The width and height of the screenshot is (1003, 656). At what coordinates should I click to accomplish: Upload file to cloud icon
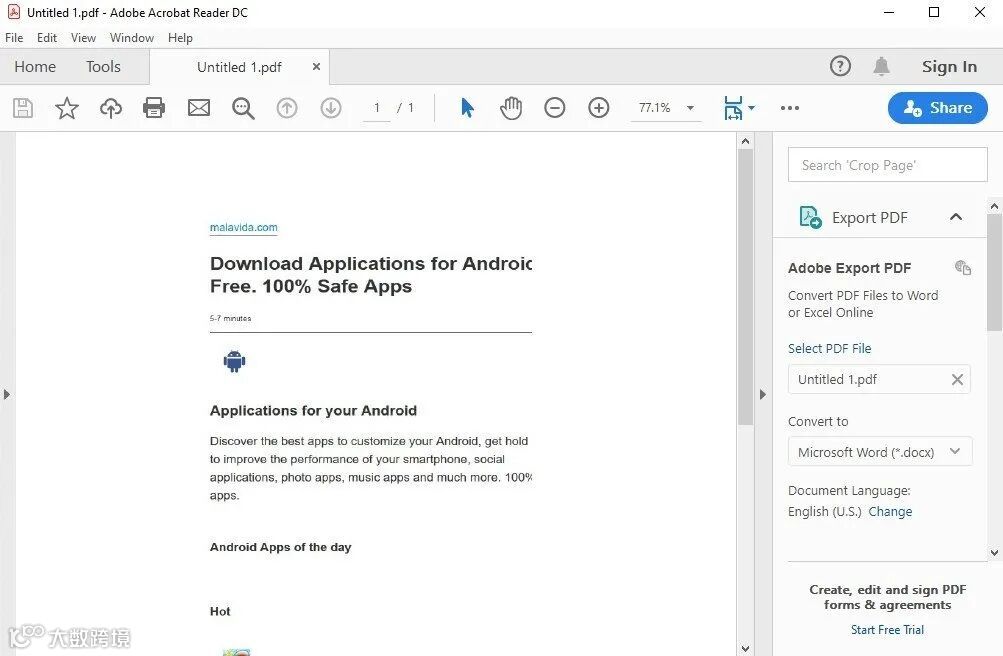coord(111,108)
